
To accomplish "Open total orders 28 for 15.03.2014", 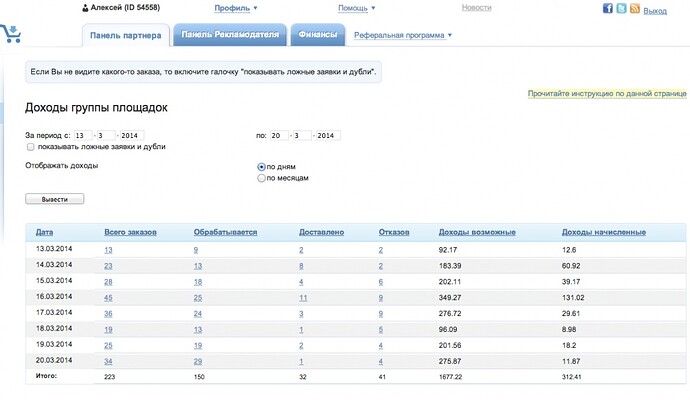I will click(108, 282).
